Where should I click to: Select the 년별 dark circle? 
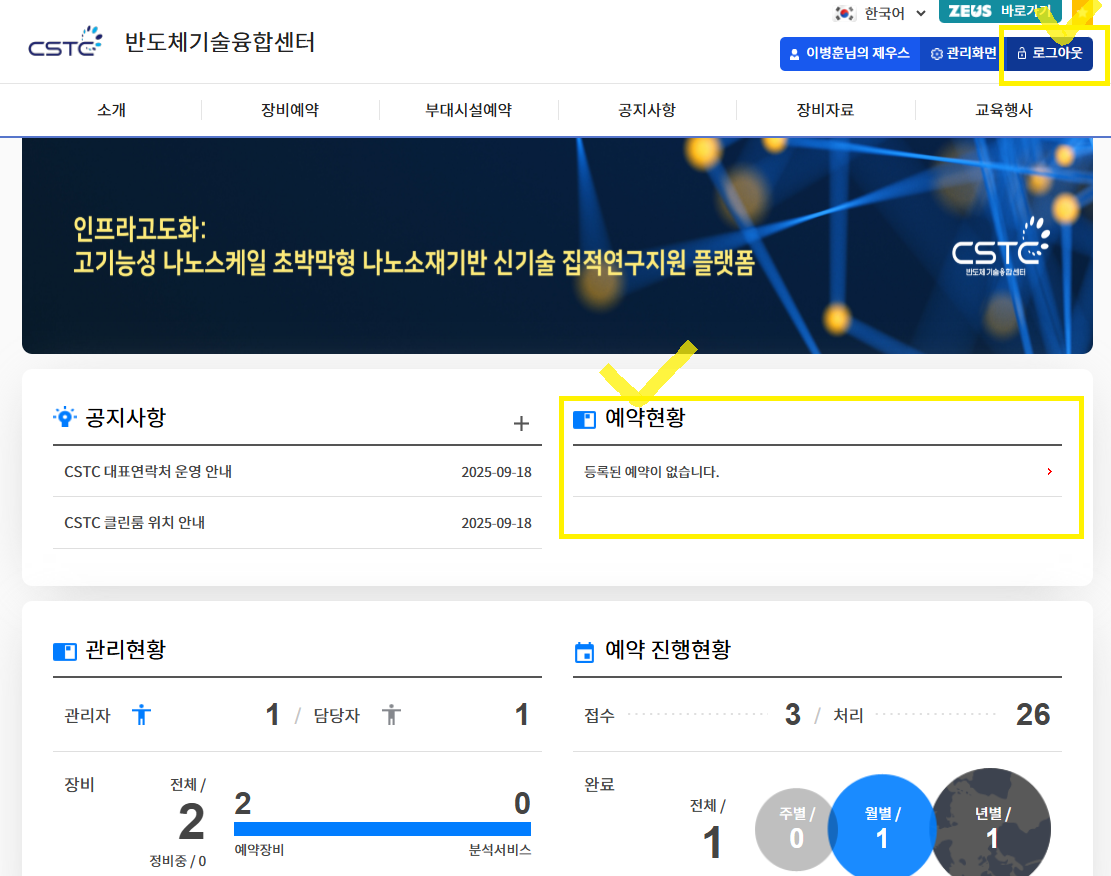991,824
